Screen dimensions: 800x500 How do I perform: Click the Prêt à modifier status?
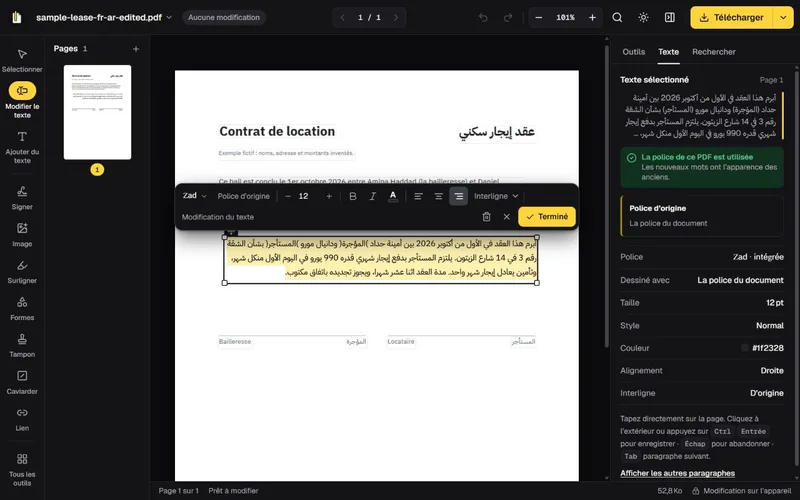pyautogui.click(x=233, y=491)
